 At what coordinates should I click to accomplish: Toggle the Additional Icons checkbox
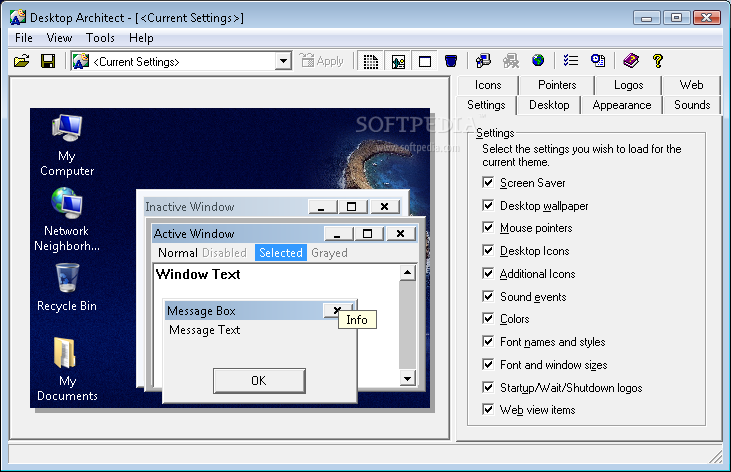pyautogui.click(x=488, y=273)
